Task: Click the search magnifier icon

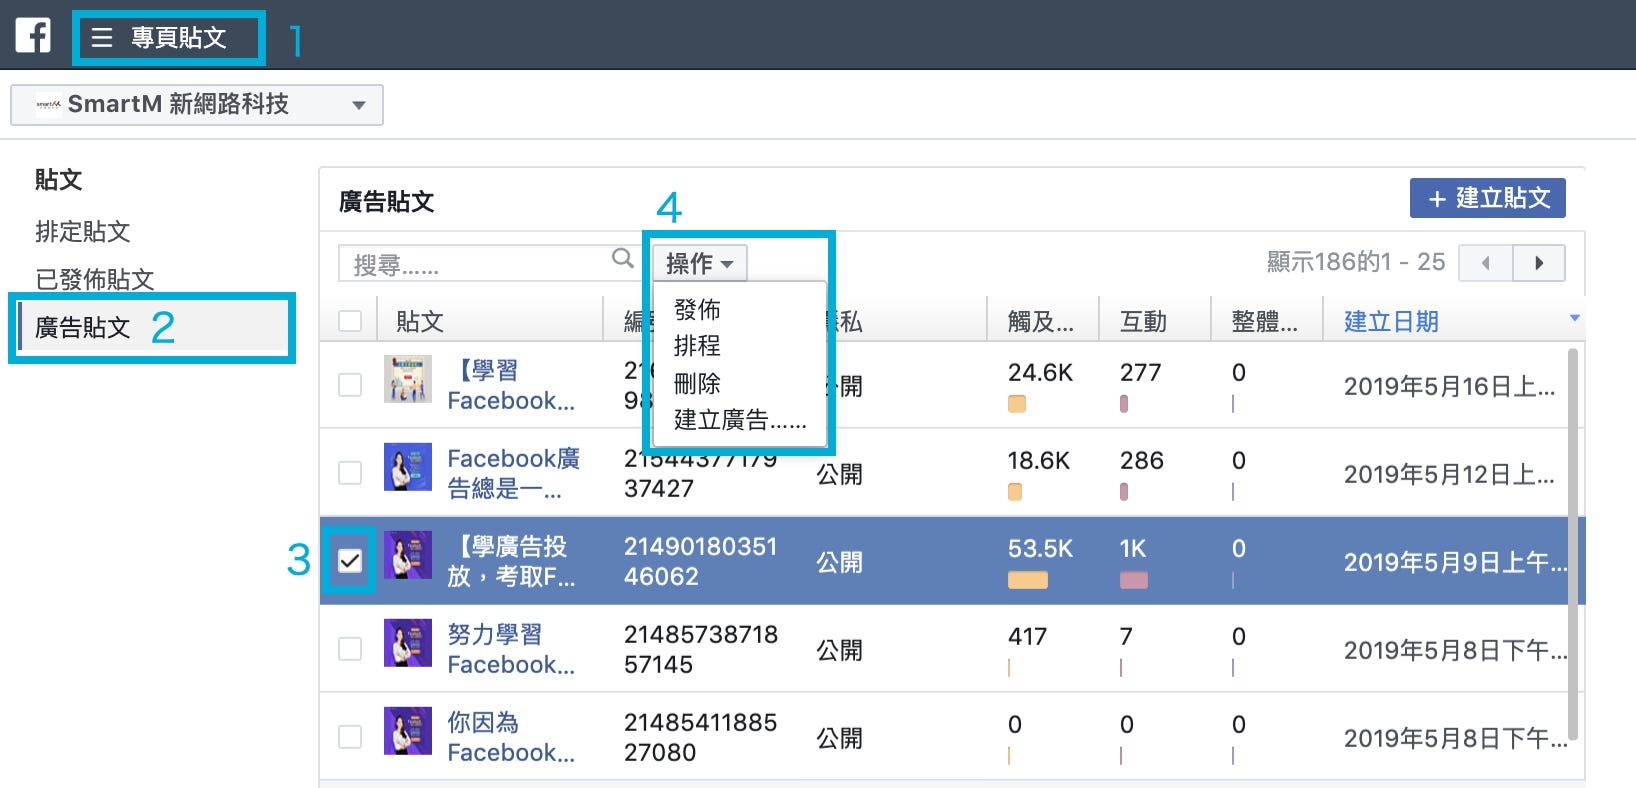Action: click(623, 259)
